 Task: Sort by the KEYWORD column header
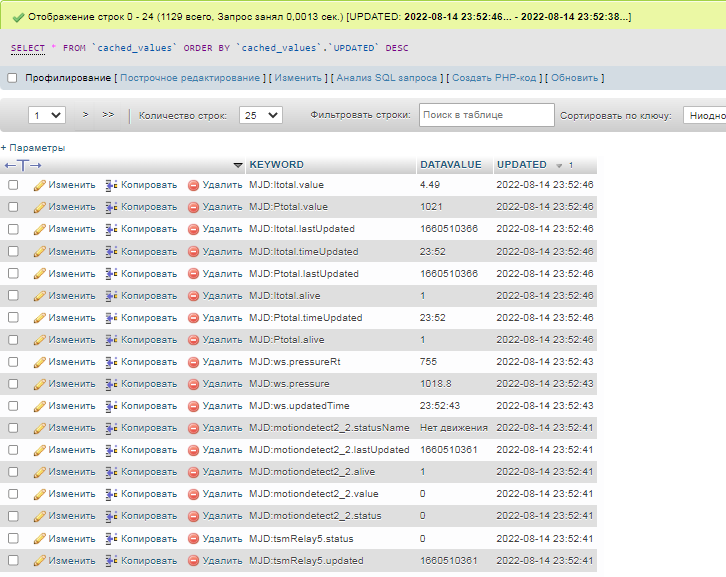276,165
